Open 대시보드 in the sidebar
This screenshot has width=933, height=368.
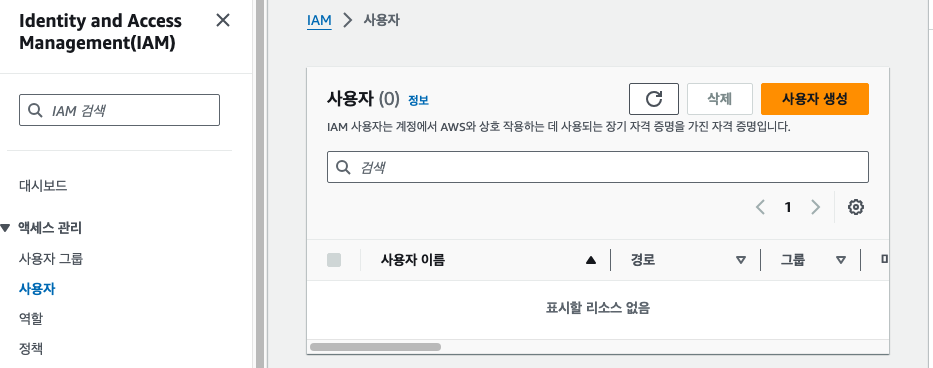click(43, 186)
